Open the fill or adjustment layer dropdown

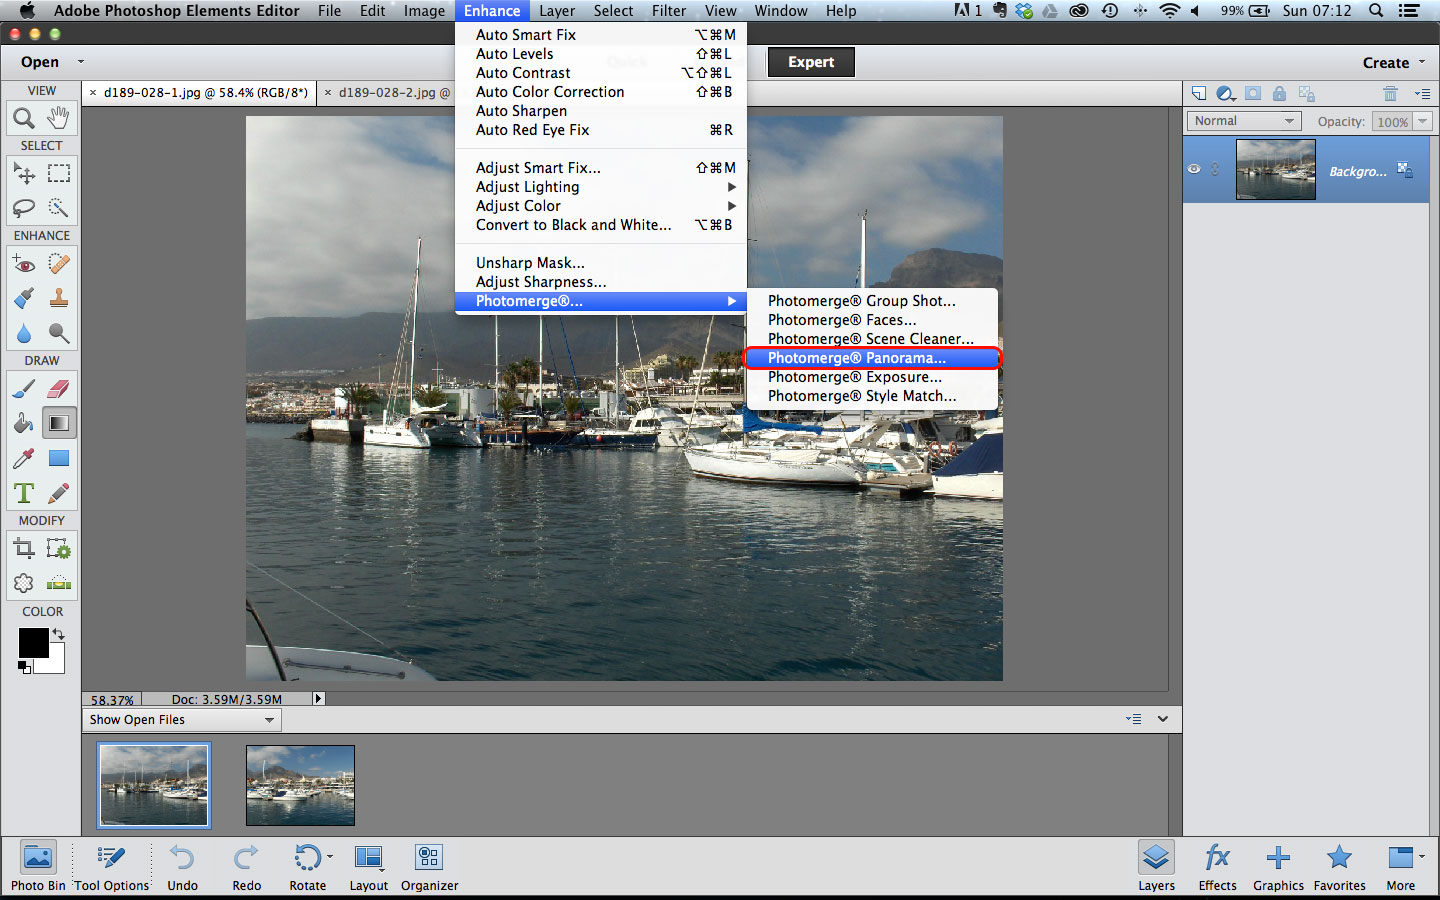[x=1226, y=94]
